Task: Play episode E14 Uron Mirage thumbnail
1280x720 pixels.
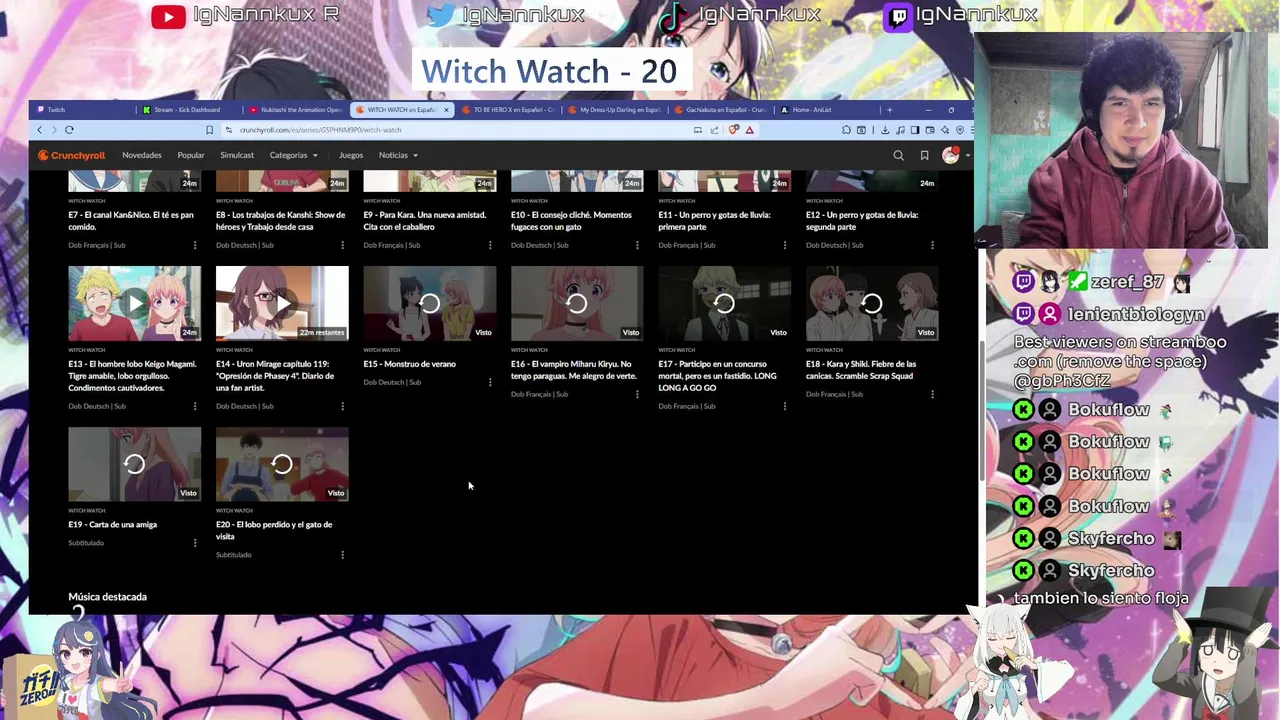Action: pyautogui.click(x=282, y=303)
